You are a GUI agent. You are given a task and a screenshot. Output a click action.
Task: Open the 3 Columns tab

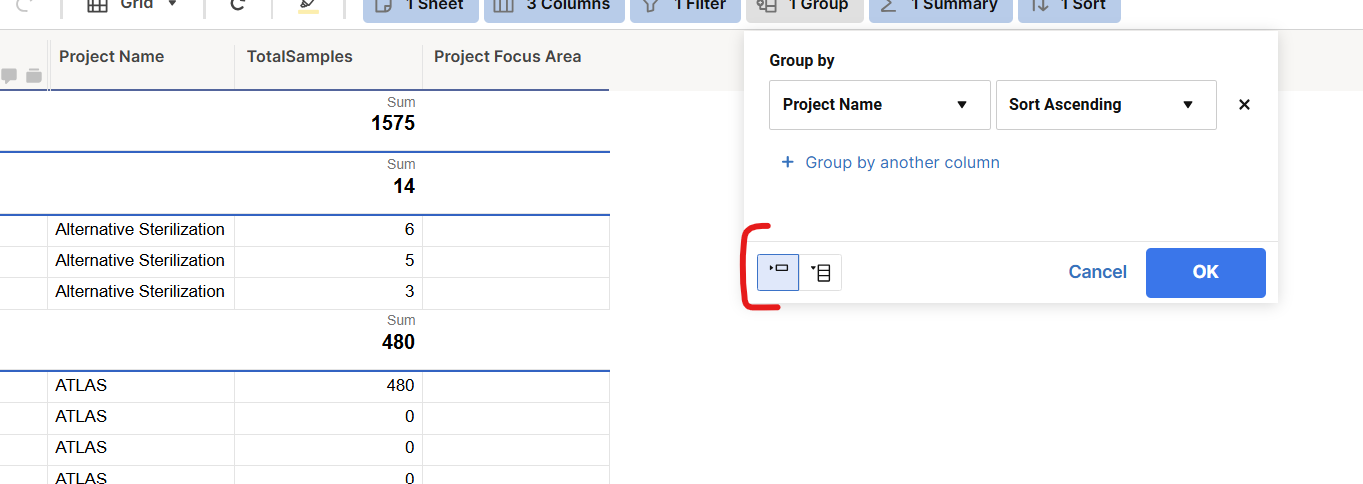554,7
